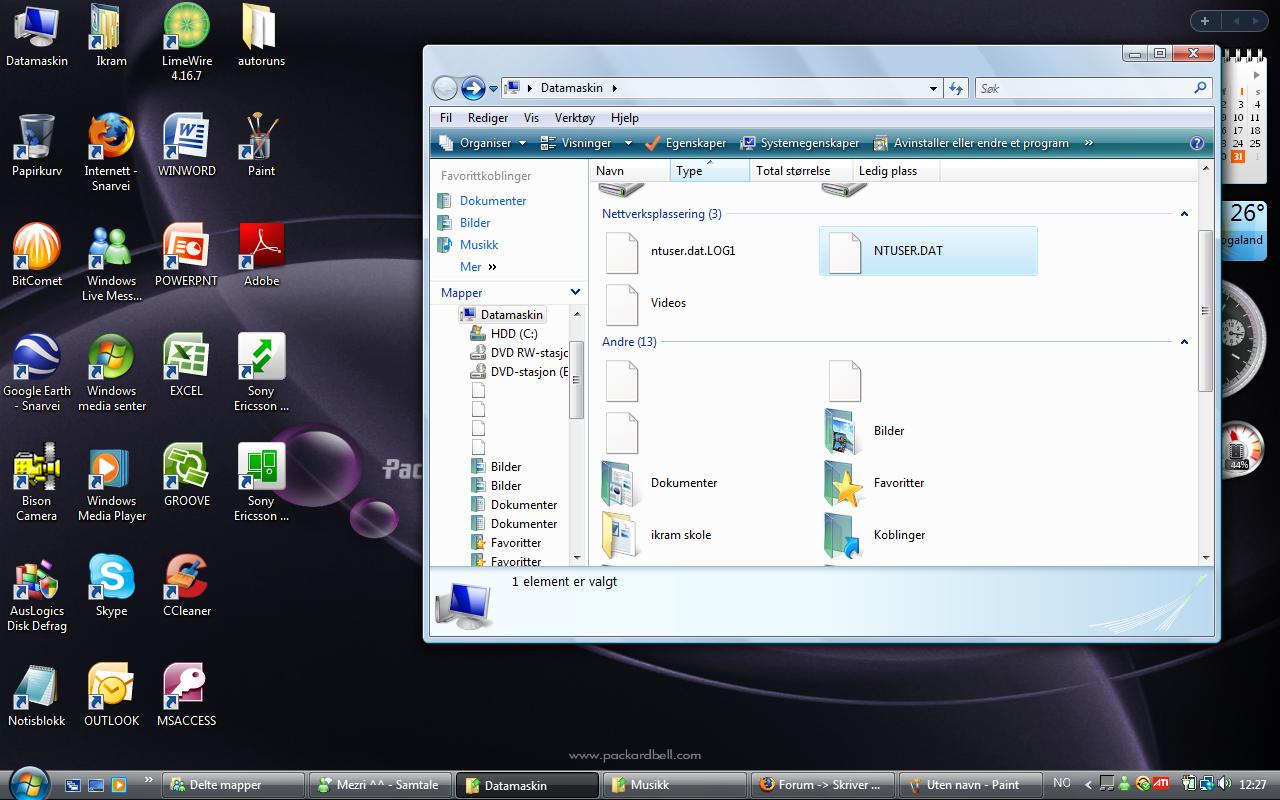Open the Fil menu
Viewport: 1280px width, 800px height.
446,117
